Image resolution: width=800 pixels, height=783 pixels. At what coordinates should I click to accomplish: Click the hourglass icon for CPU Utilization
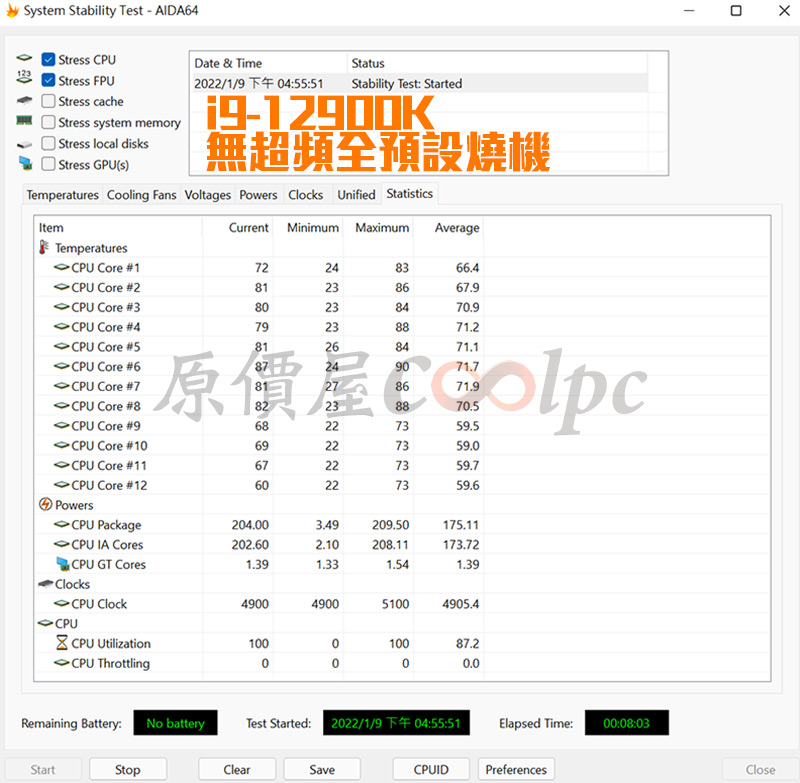(x=62, y=643)
